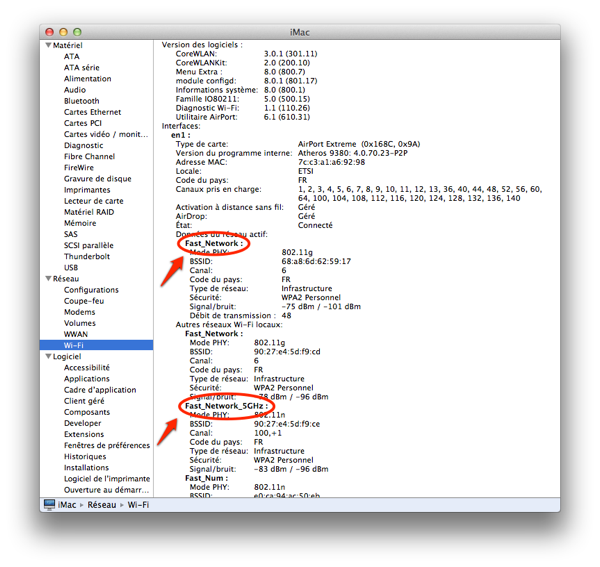The height and width of the screenshot is (567, 600).
Task: Show the Cartes Ethernet information
Action: (92, 112)
